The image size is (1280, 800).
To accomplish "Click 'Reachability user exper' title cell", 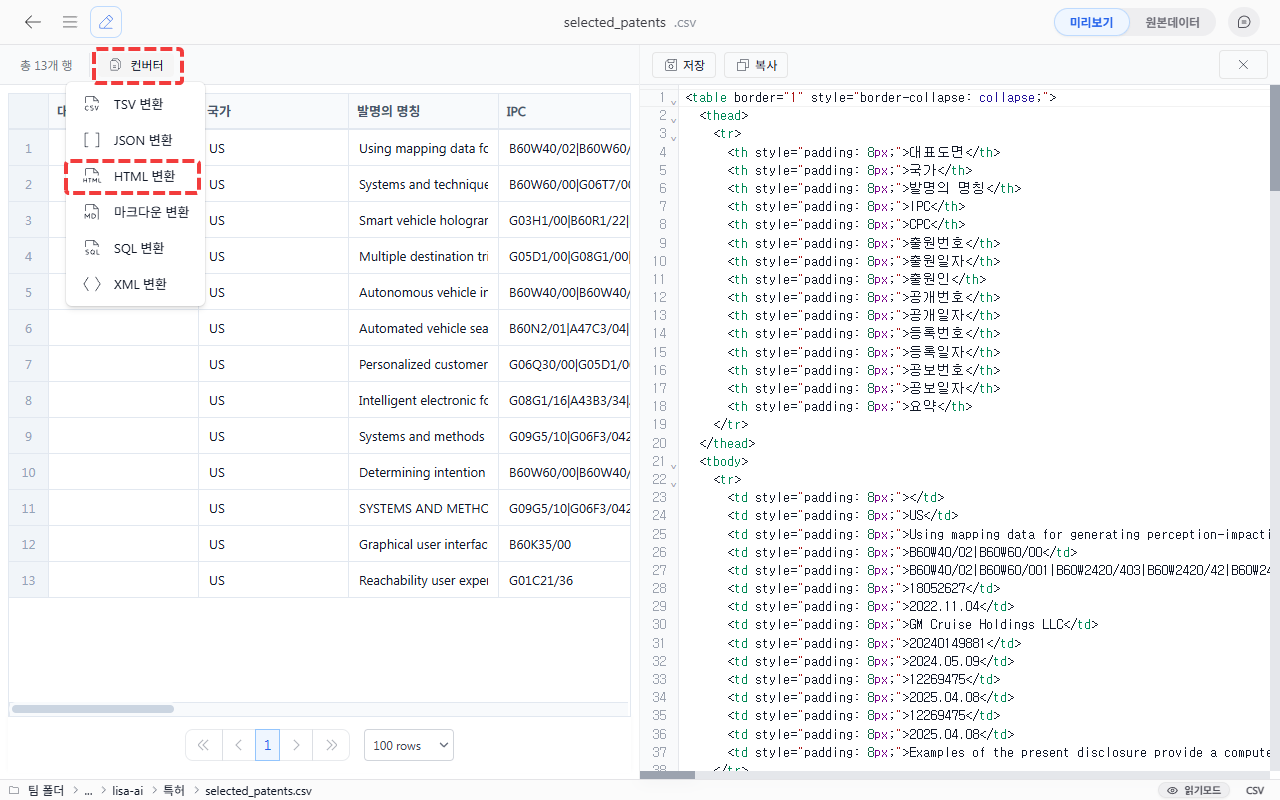I will coord(423,580).
